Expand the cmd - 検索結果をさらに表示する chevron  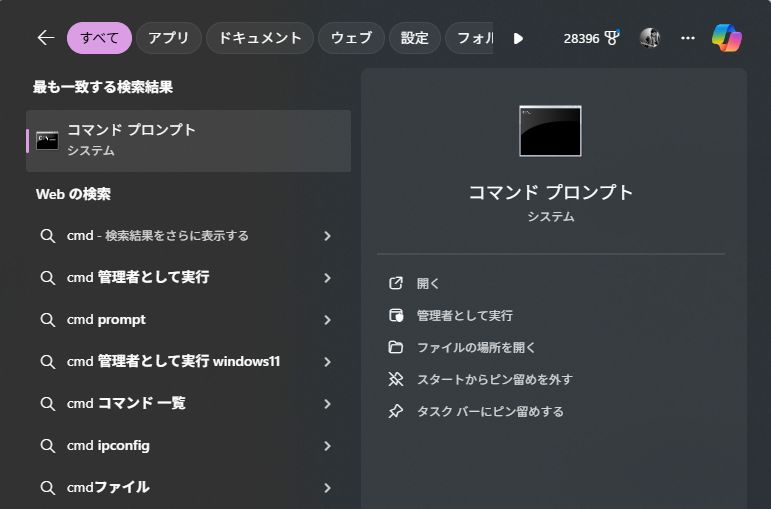coord(327,236)
